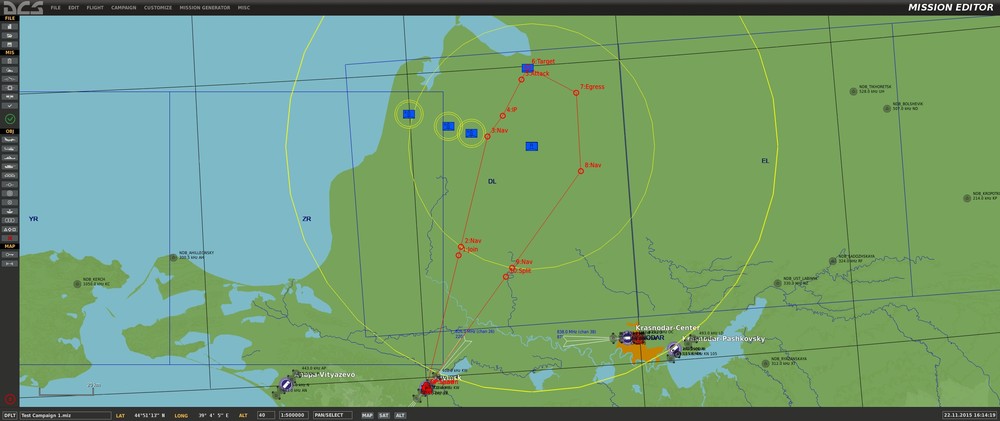
Task: Select the helicopter group placement tool
Action: pos(10,147)
